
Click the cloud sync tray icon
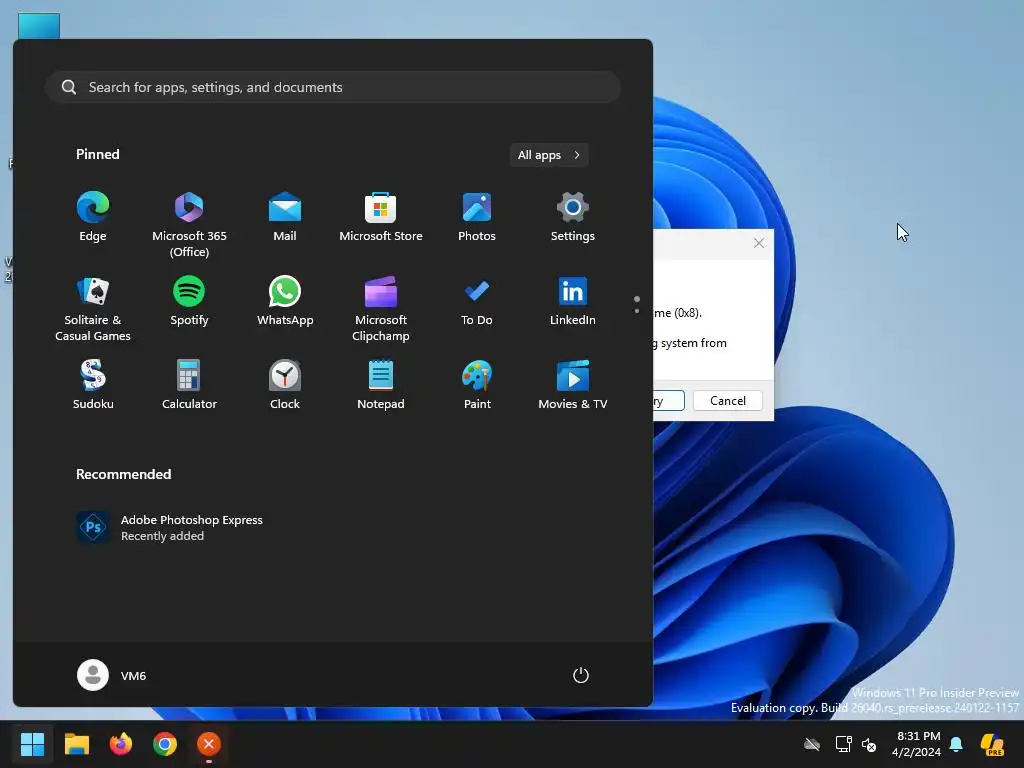tap(812, 744)
